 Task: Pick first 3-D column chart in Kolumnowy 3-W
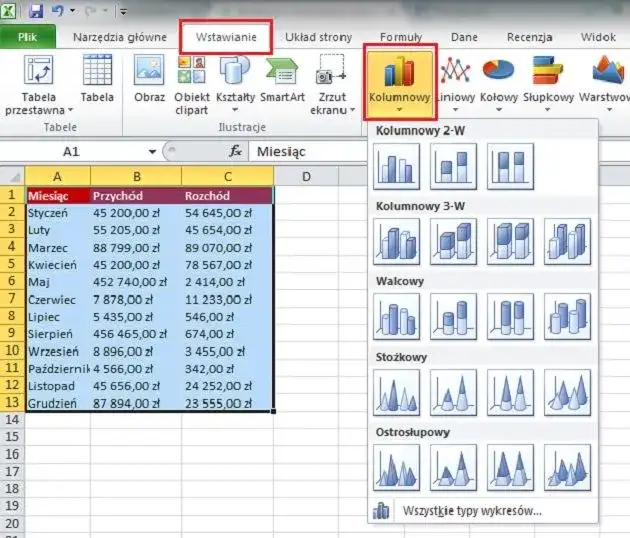point(396,242)
